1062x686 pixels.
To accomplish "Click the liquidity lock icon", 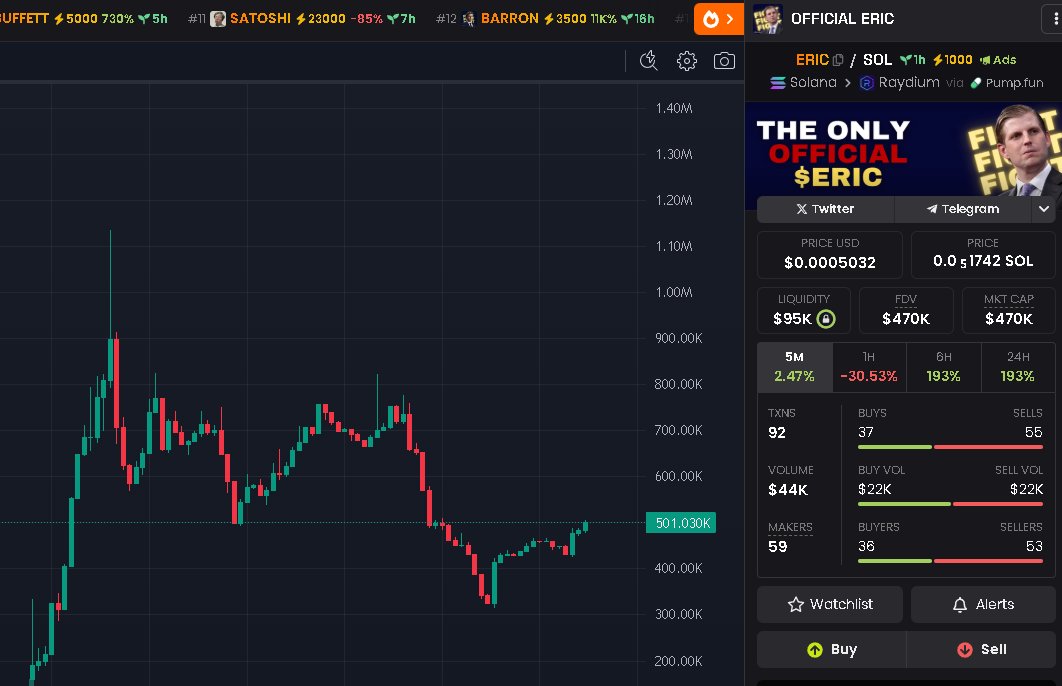I will pyautogui.click(x=826, y=318).
